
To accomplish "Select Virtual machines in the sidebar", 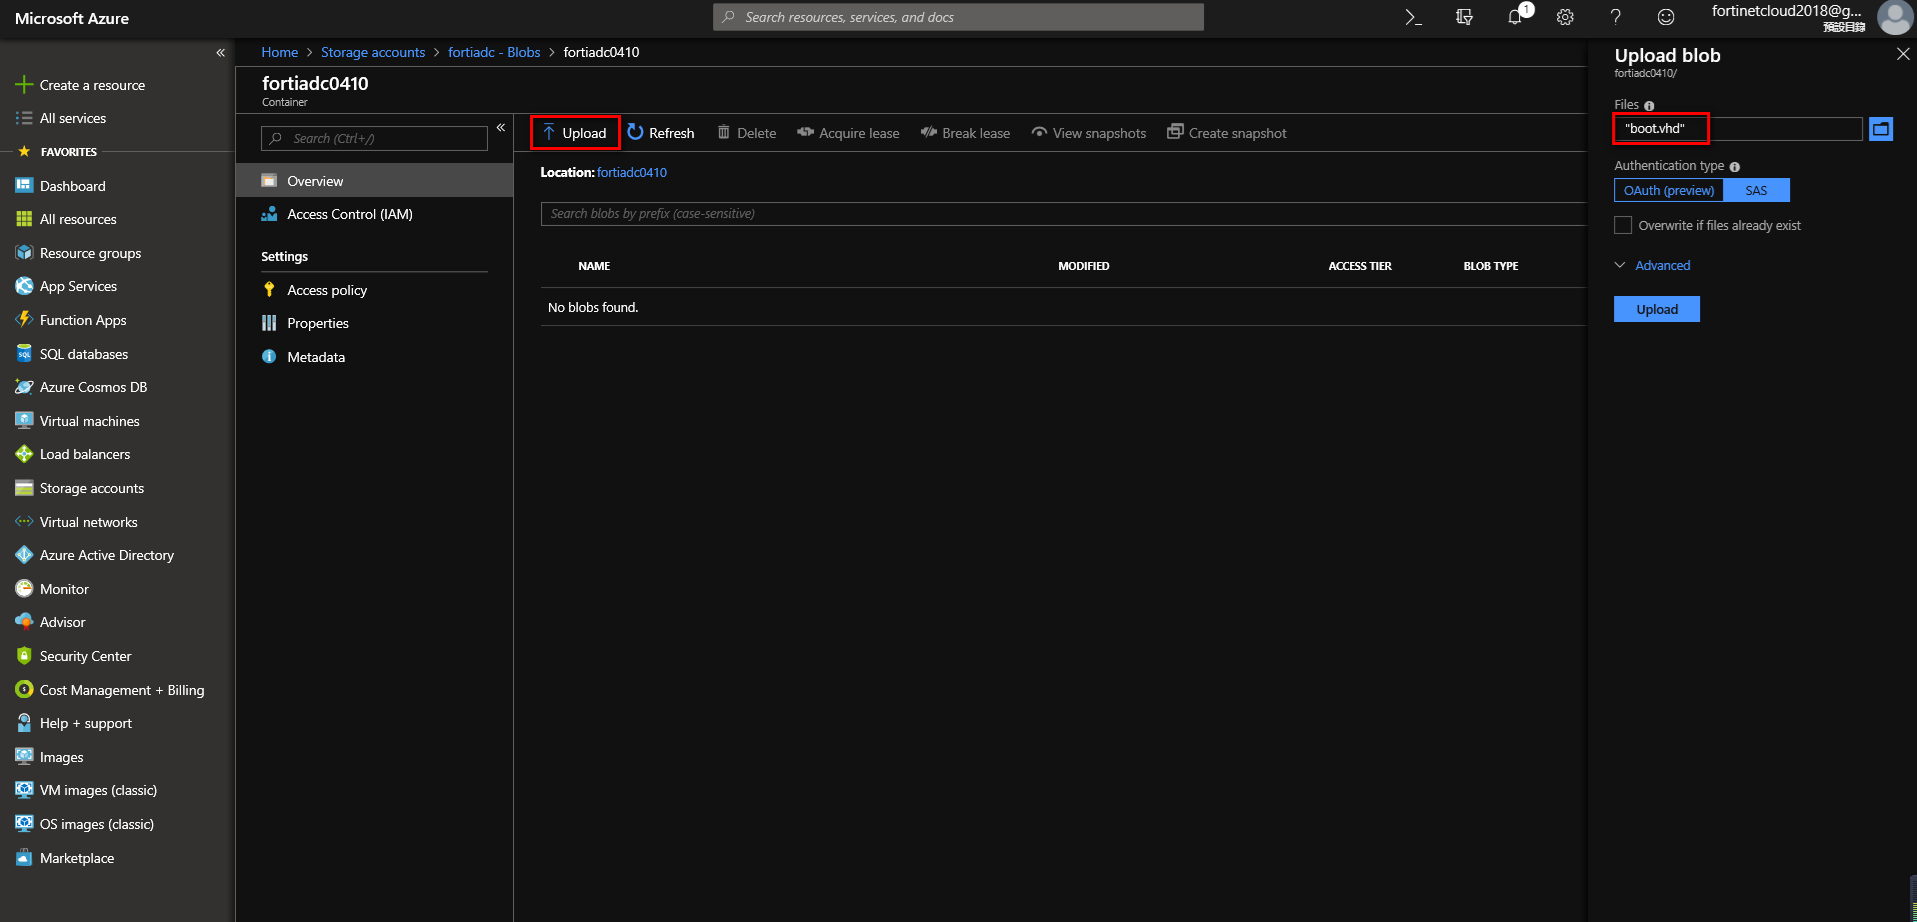I will click(x=88, y=420).
